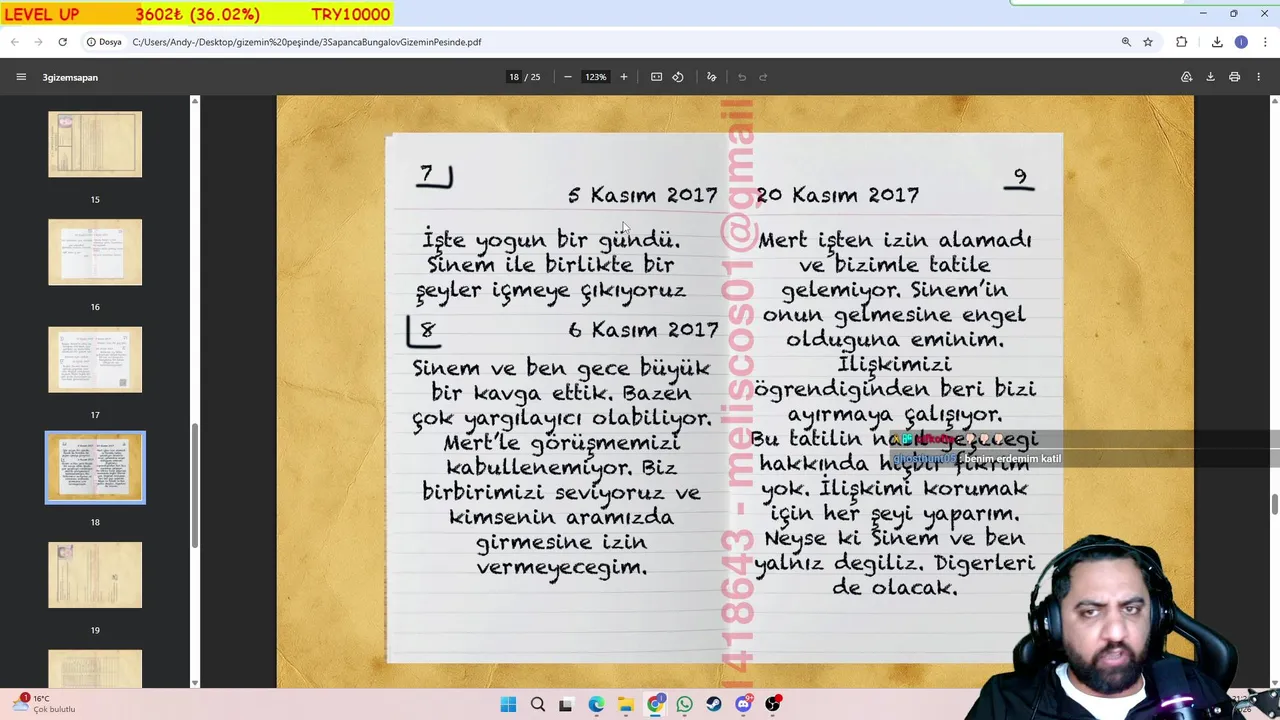Open WhatsApp from taskbar

[684, 704]
